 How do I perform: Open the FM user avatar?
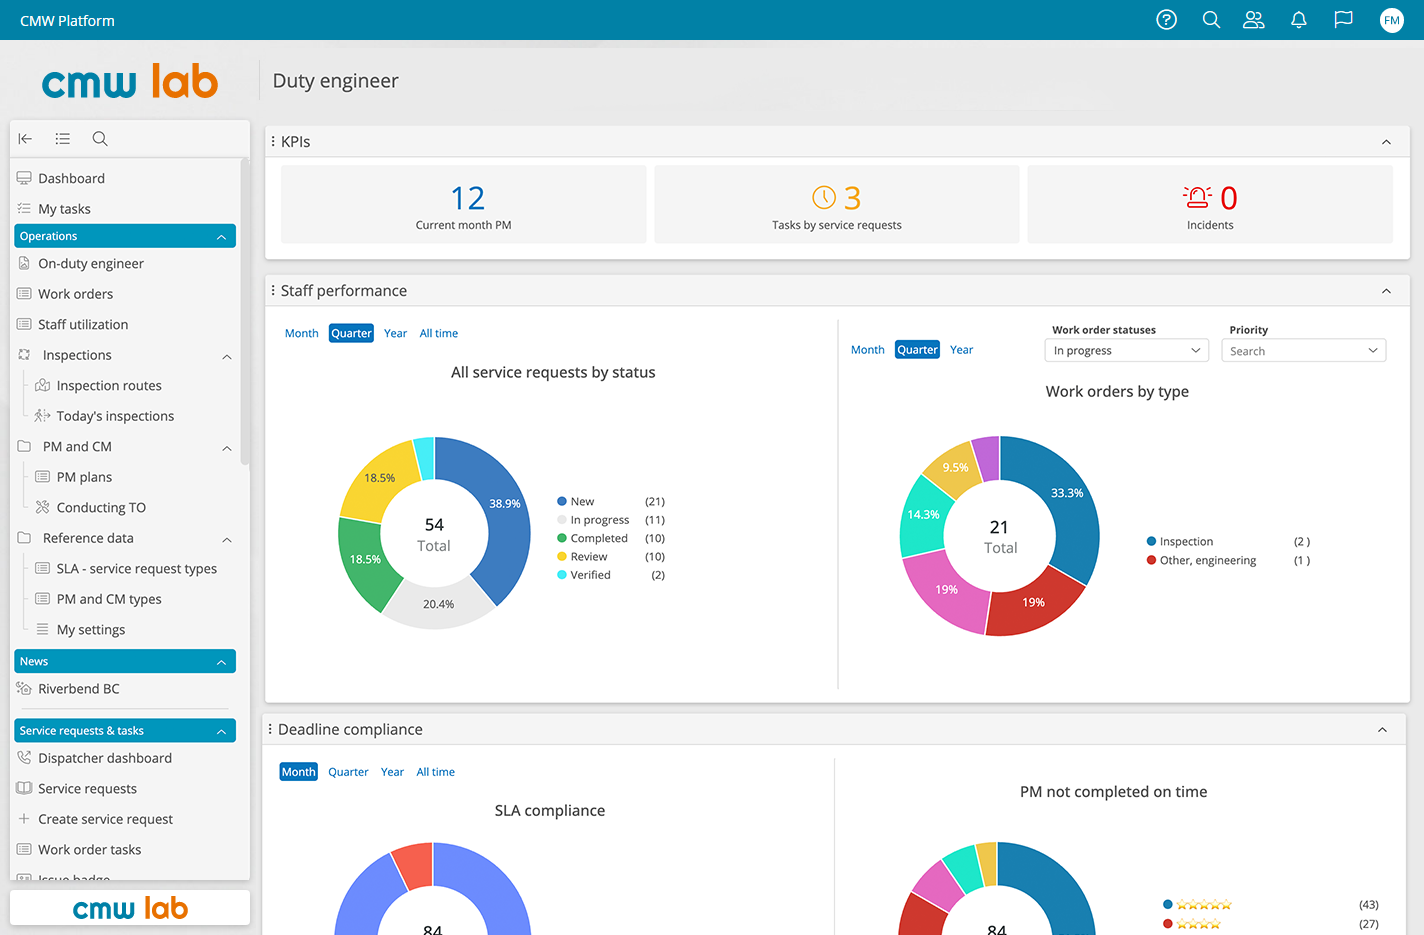click(1392, 20)
